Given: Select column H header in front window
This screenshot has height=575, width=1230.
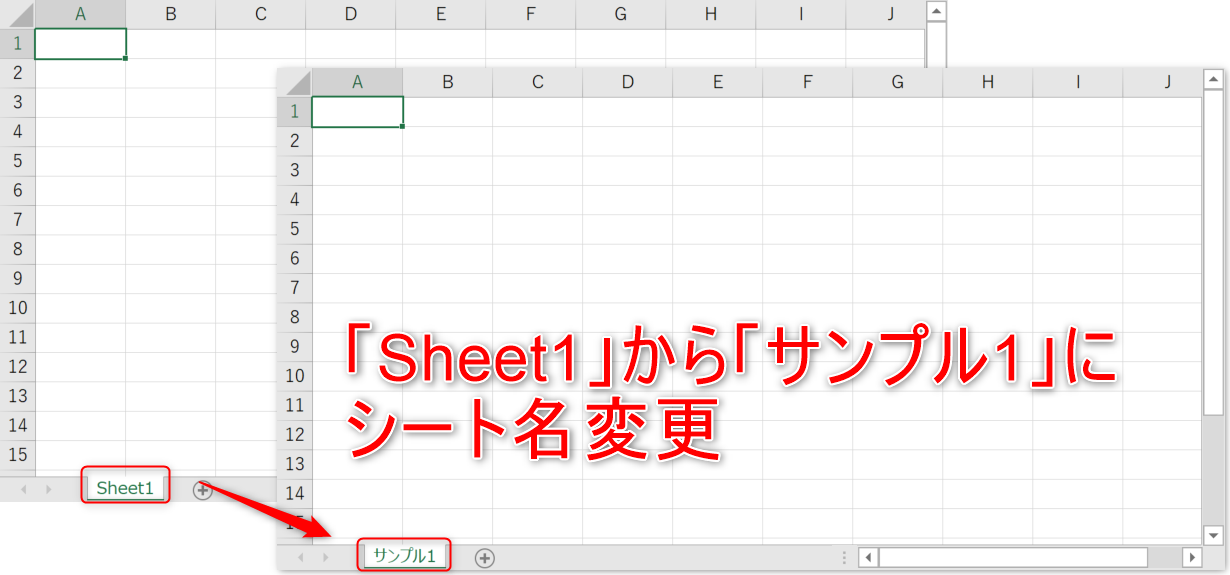Looking at the screenshot, I should pos(988,82).
